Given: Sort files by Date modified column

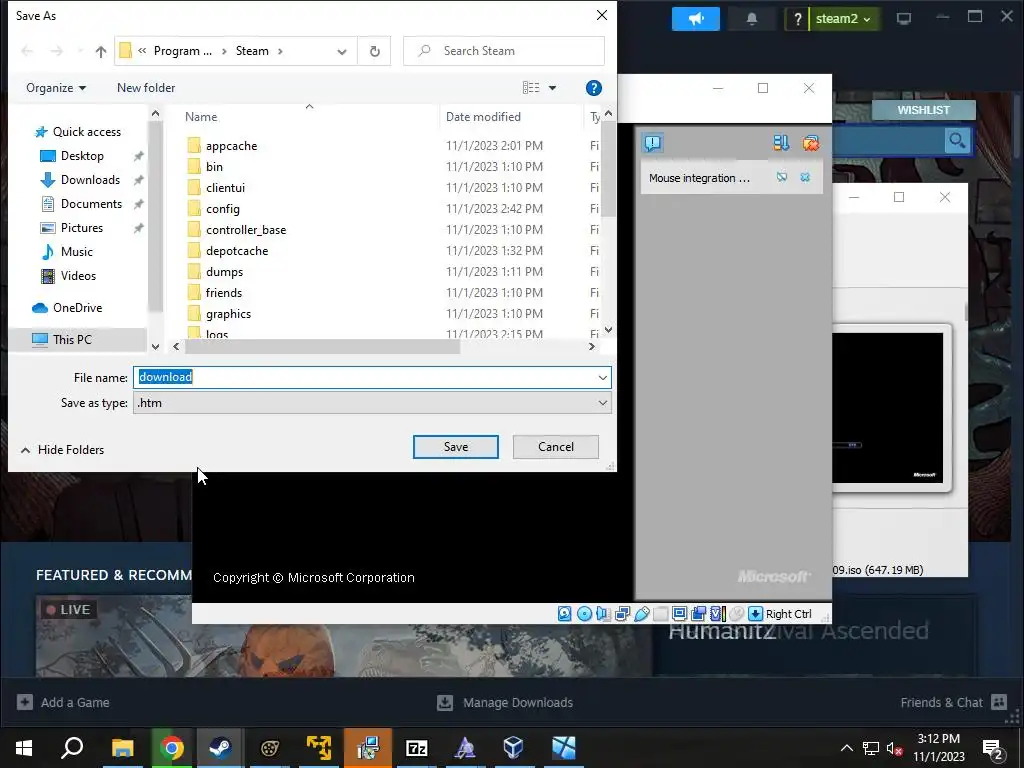Looking at the screenshot, I should pos(483,117).
